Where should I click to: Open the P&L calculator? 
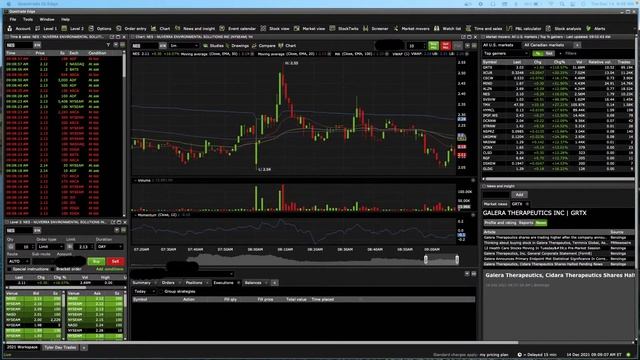524,29
